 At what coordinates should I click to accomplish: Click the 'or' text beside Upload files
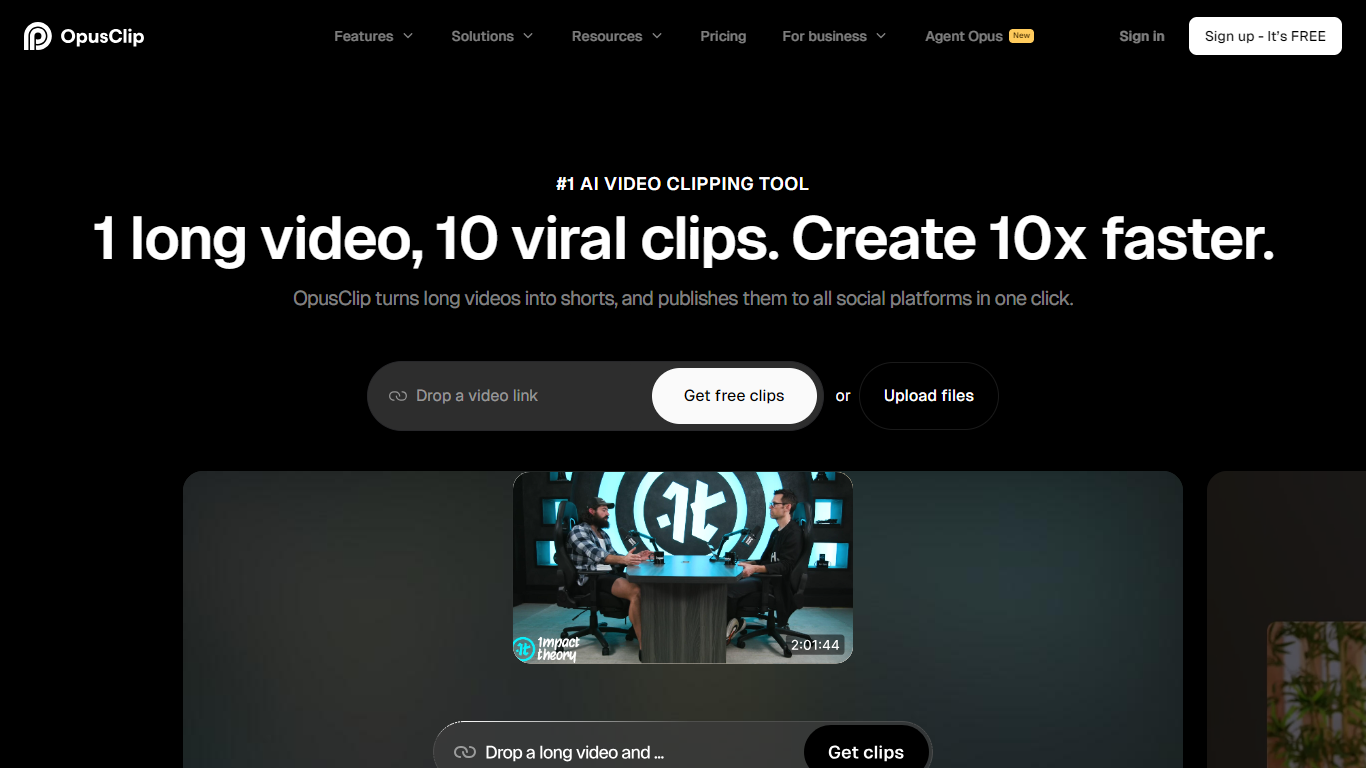tap(843, 396)
